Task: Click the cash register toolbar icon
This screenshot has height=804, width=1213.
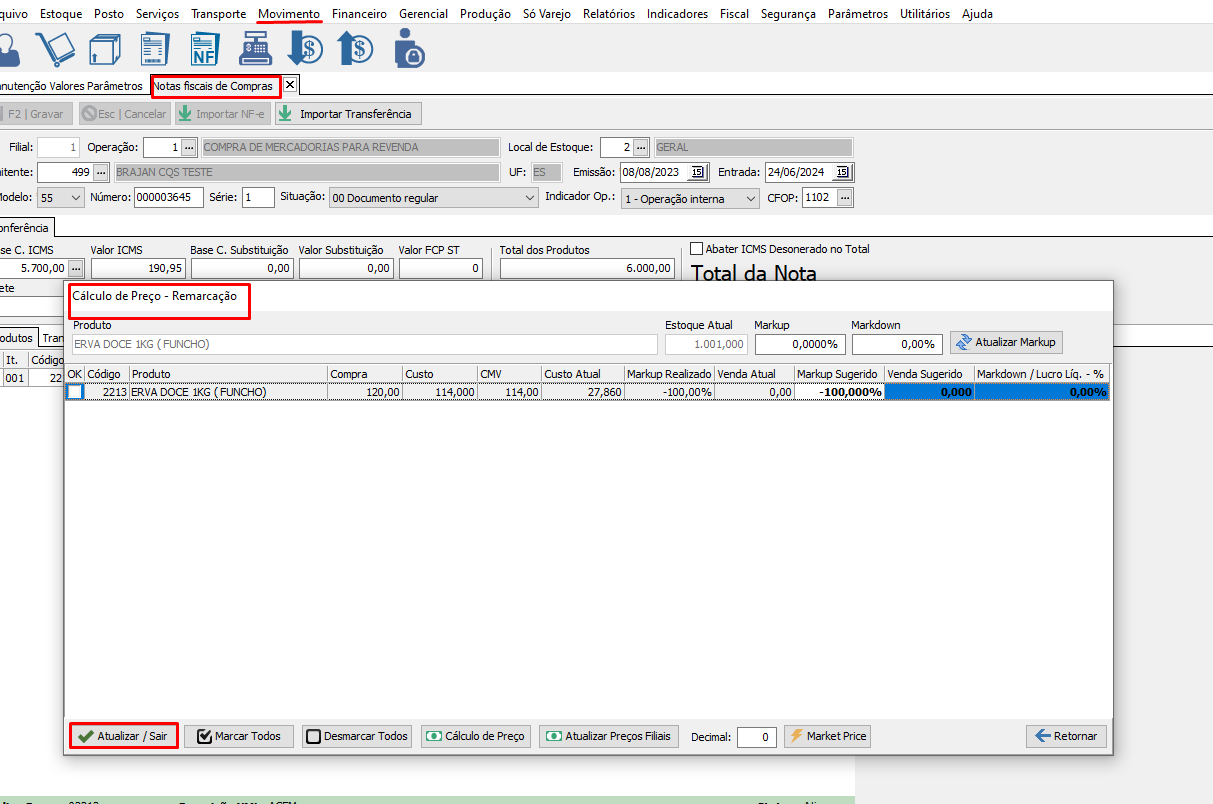Action: click(x=254, y=48)
